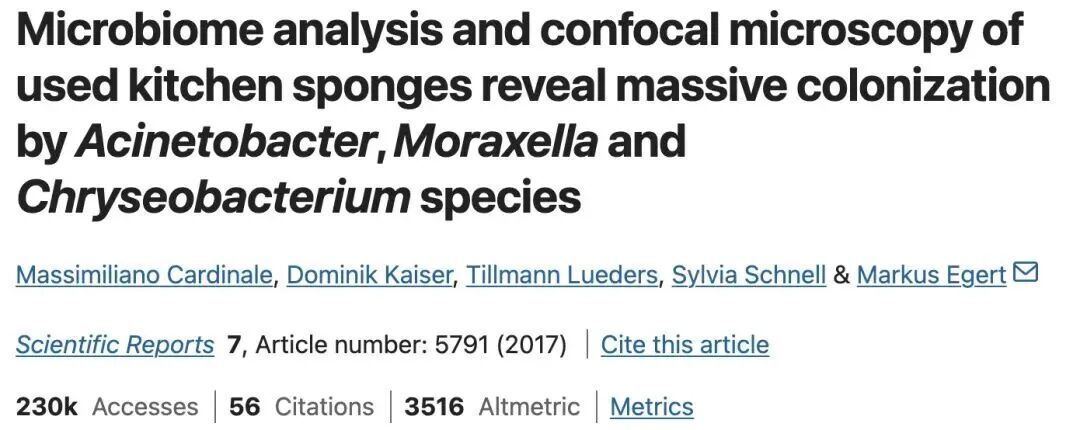Click the envelope icon beside Markus Egert
1080x430 pixels.
pos(1026,272)
